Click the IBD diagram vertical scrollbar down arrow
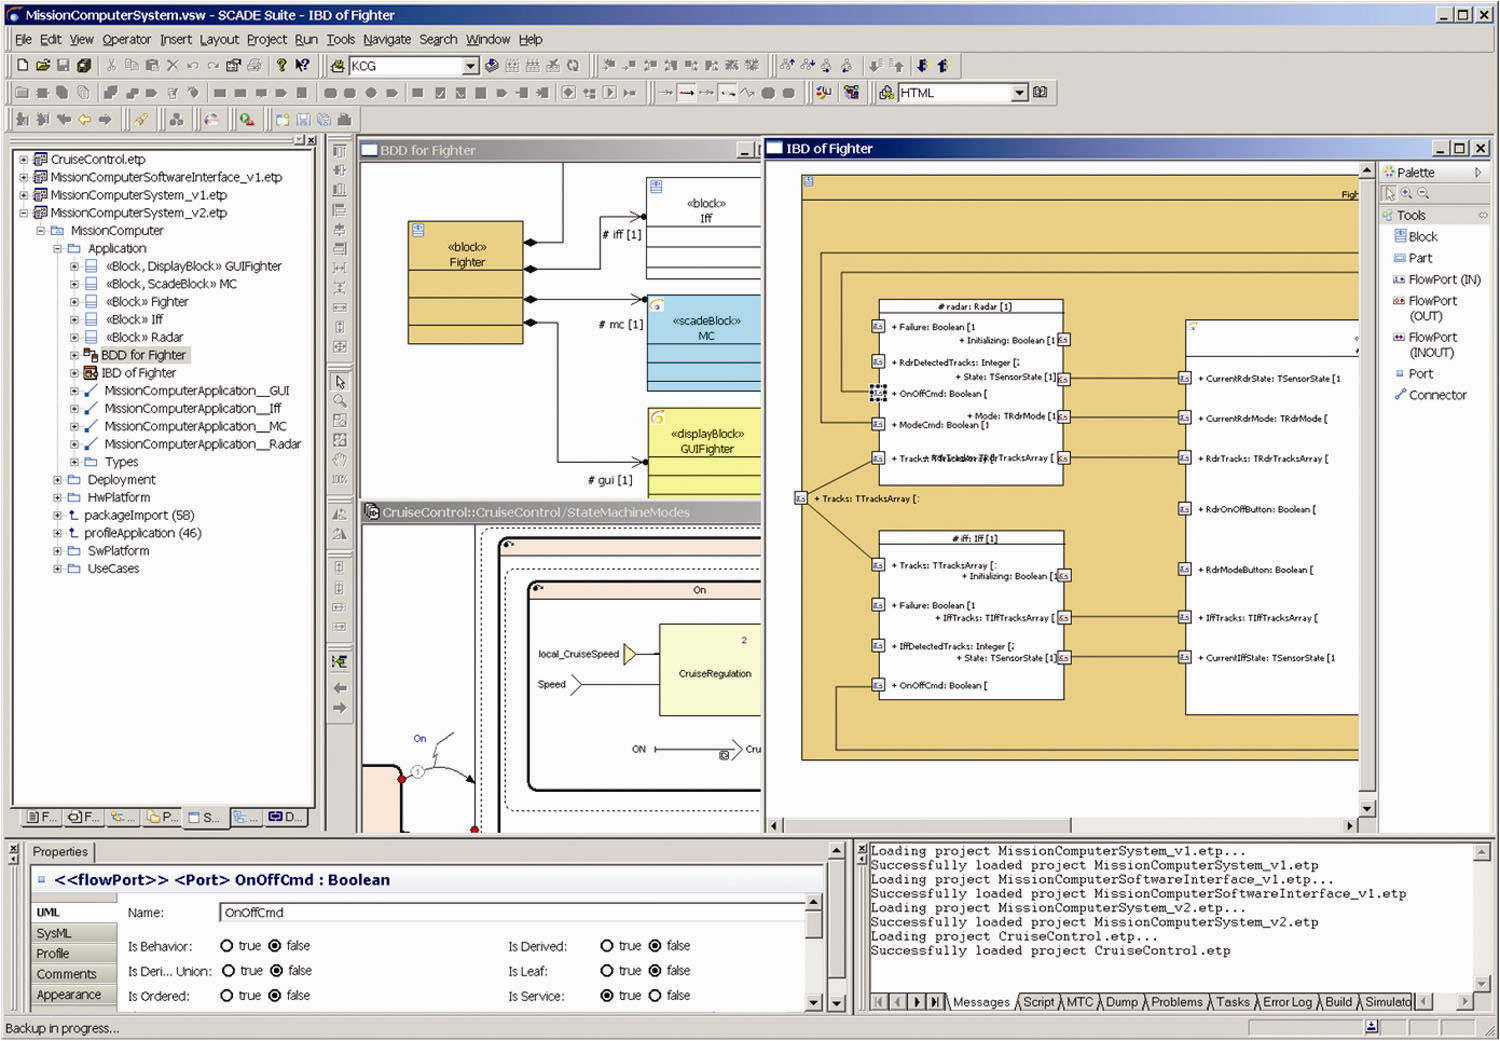Screen dimensions: 1500x1041 pyautogui.click(x=1367, y=808)
